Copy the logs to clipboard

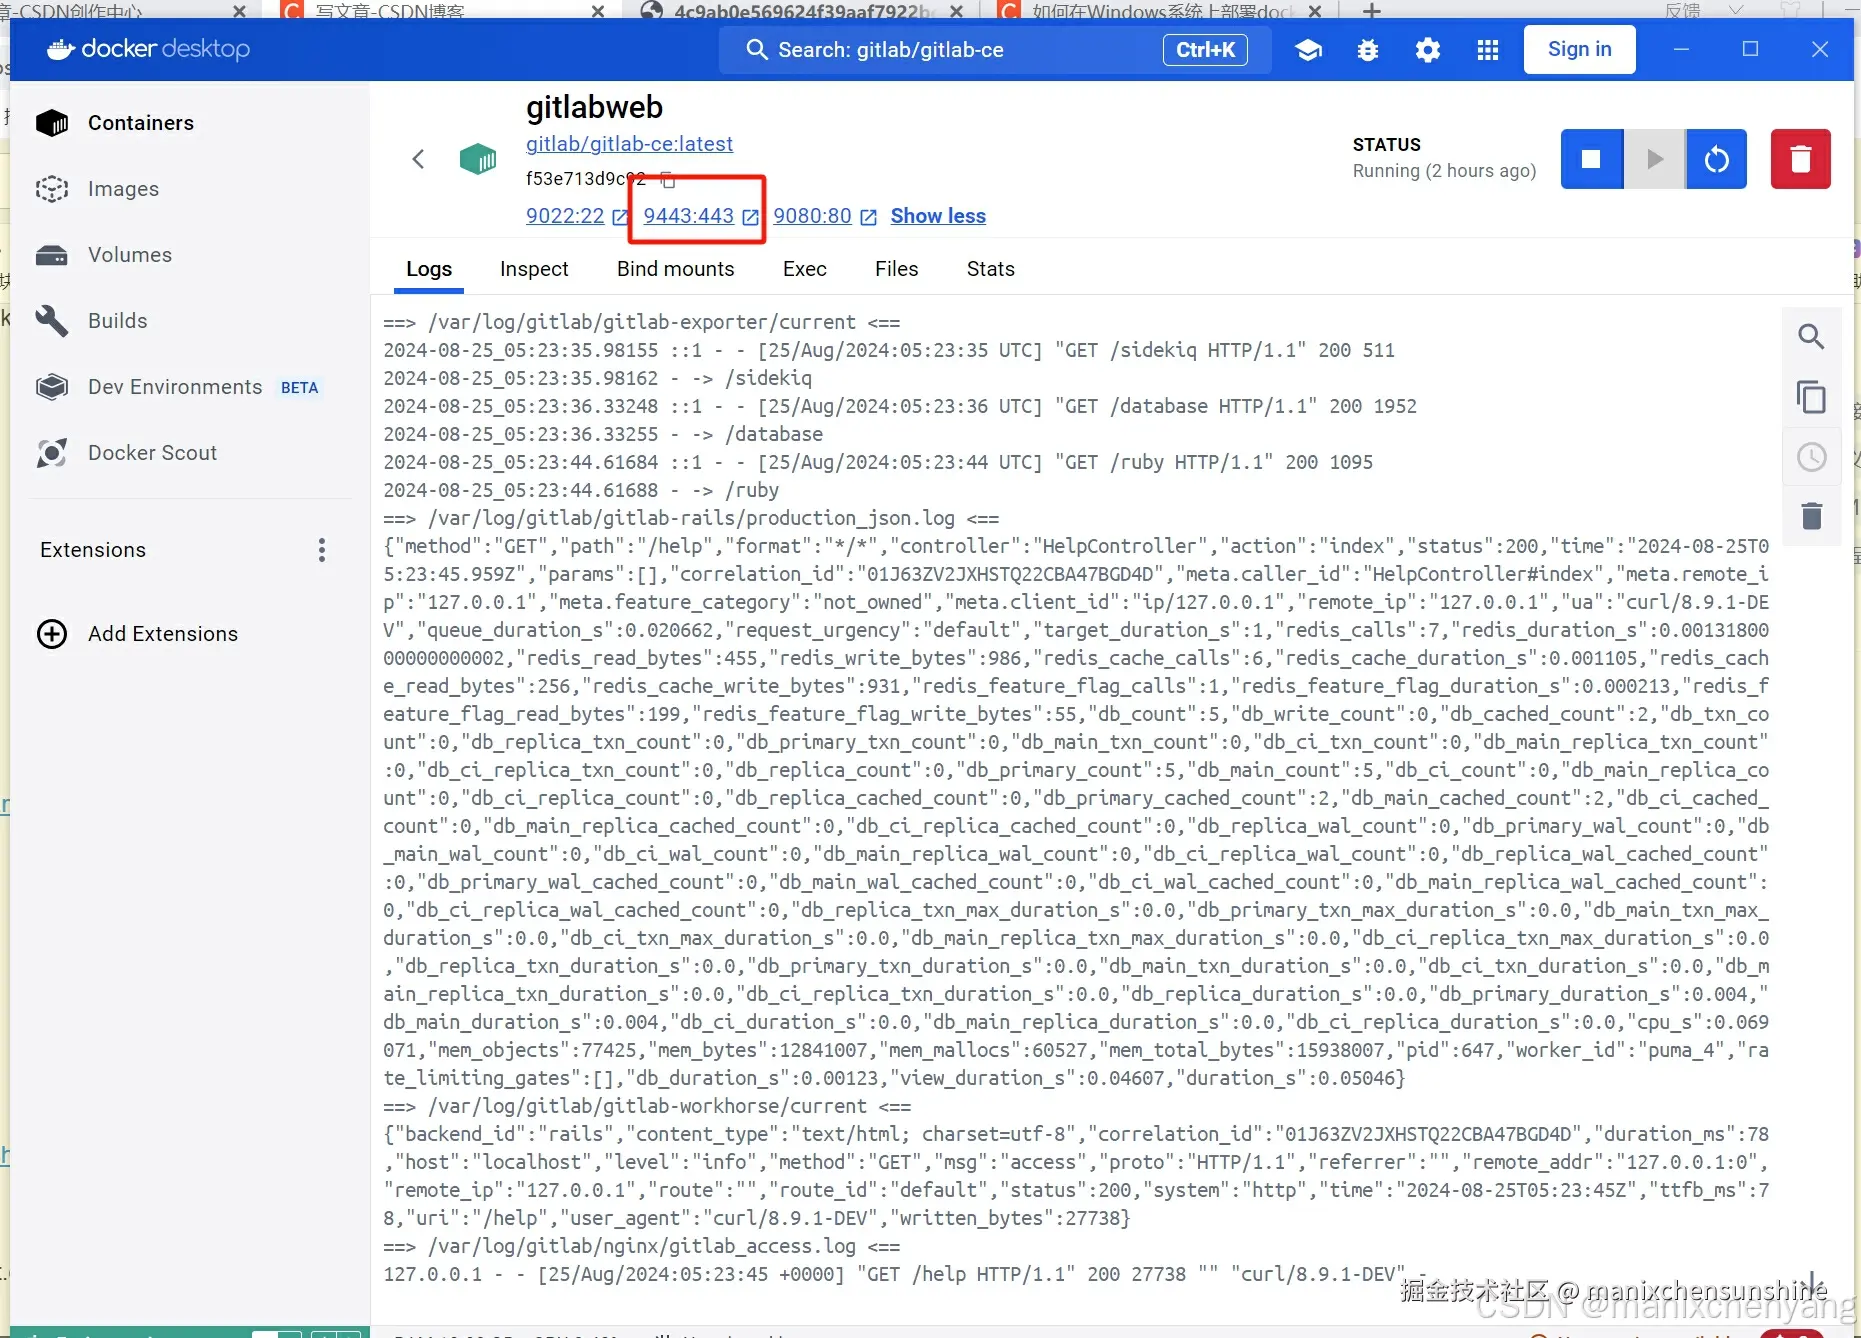pos(1811,397)
